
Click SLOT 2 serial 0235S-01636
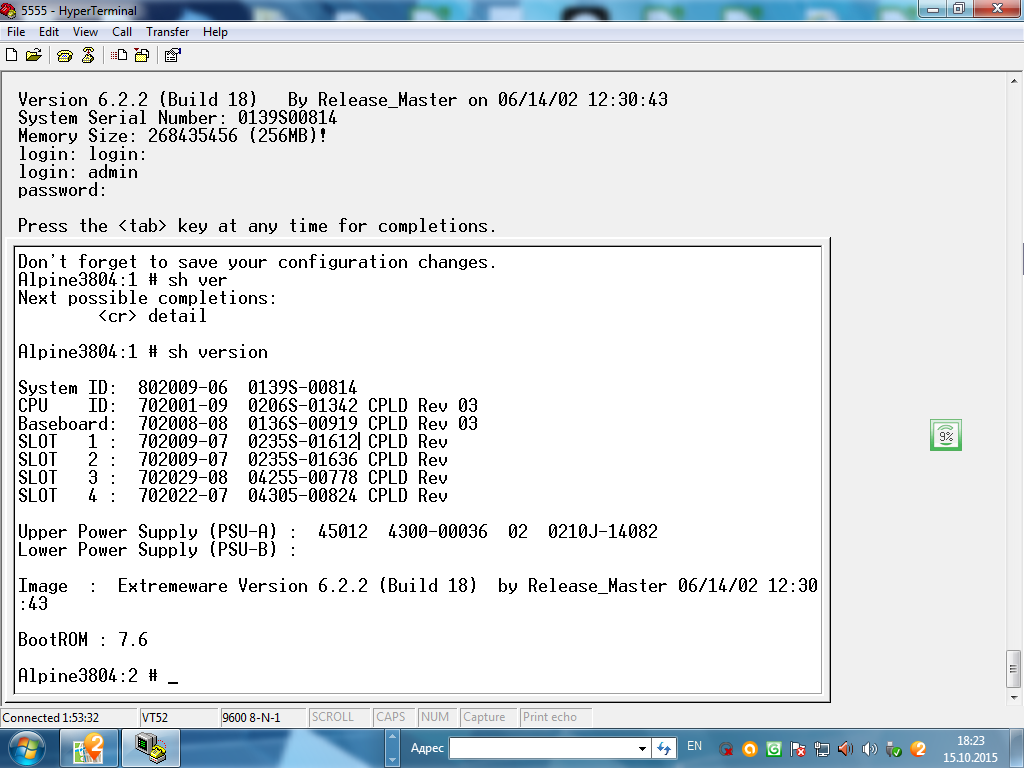[x=302, y=460]
